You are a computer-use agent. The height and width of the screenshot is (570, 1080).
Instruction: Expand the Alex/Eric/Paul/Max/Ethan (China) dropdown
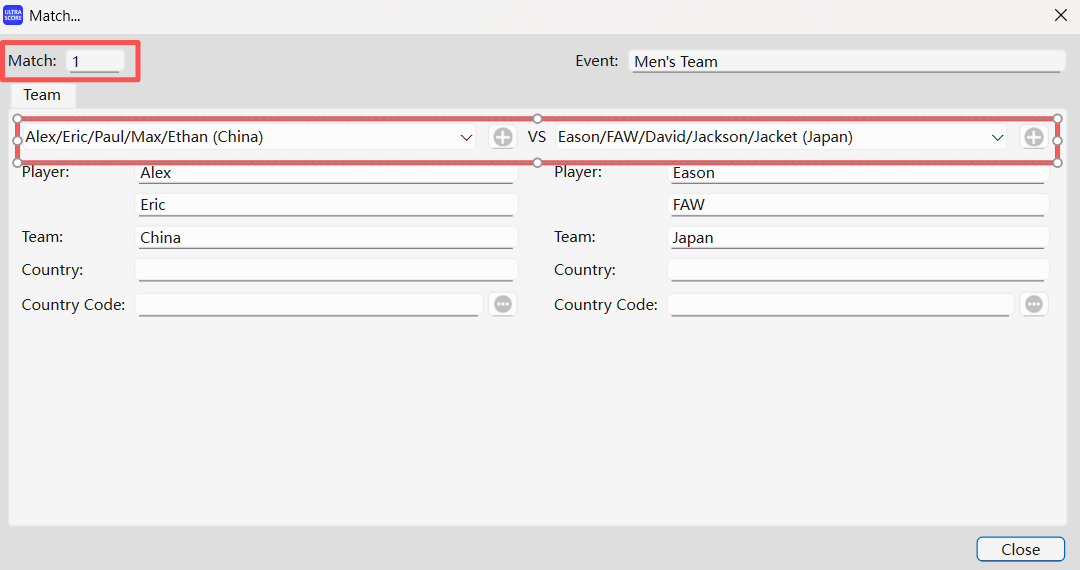466,137
